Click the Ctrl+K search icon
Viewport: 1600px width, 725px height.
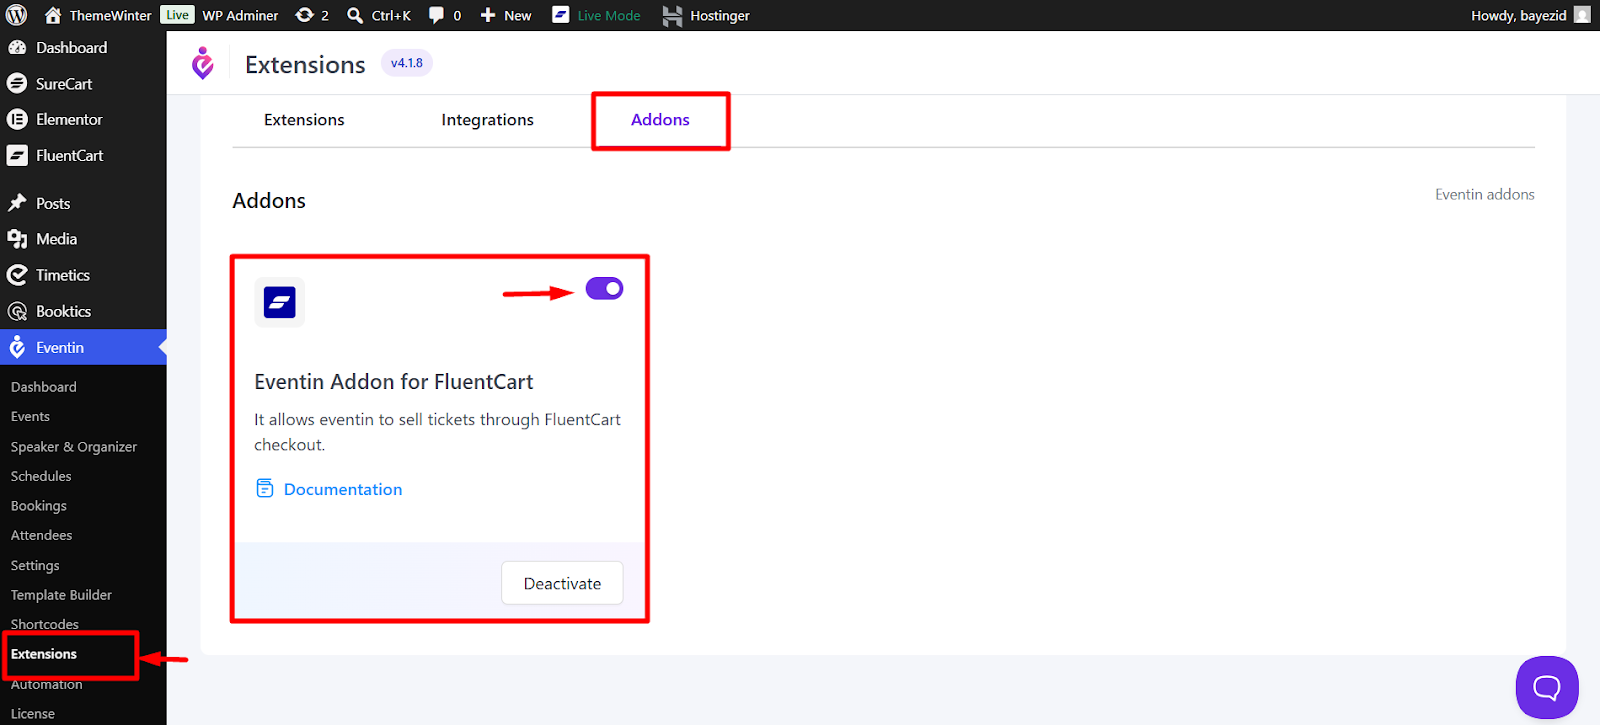[x=355, y=15]
